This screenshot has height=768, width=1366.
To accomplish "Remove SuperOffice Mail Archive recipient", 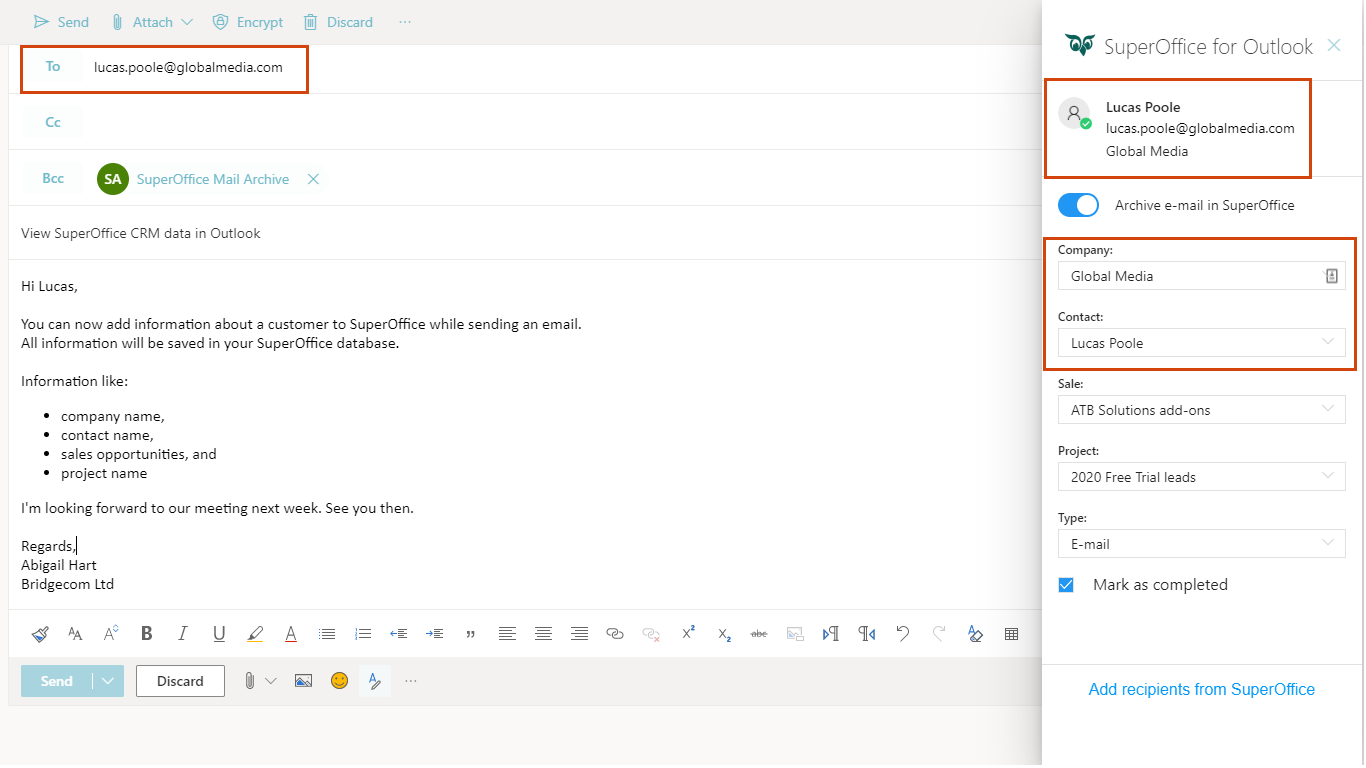I will (313, 179).
